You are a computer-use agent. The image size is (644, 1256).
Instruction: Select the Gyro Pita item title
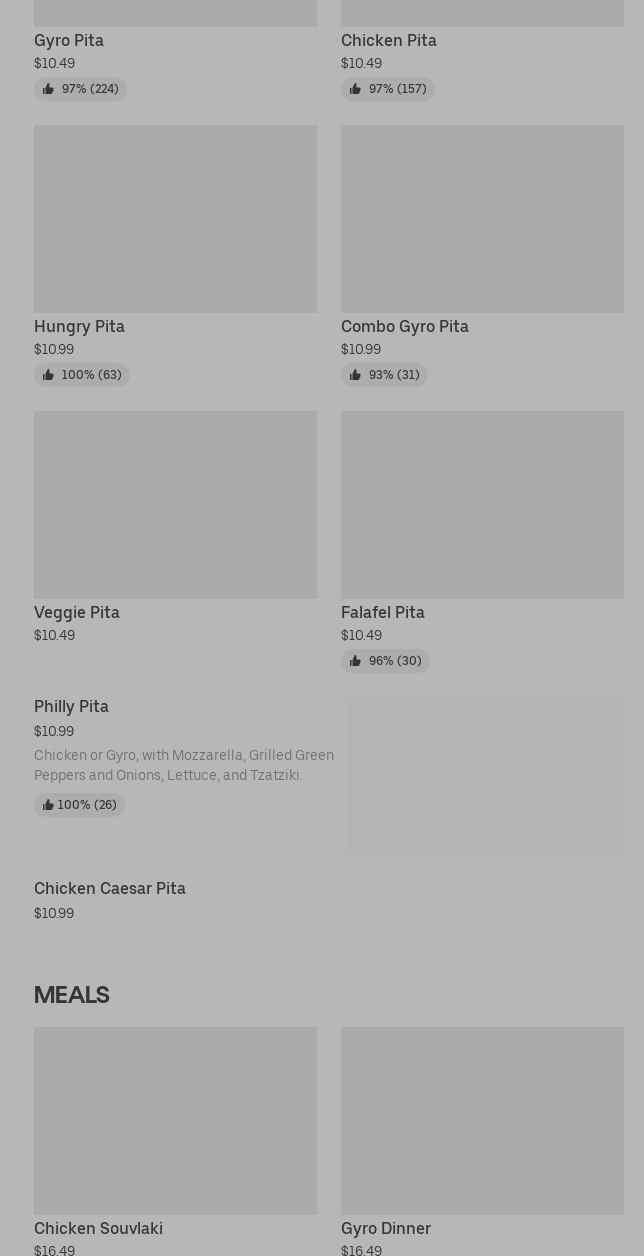point(69,40)
